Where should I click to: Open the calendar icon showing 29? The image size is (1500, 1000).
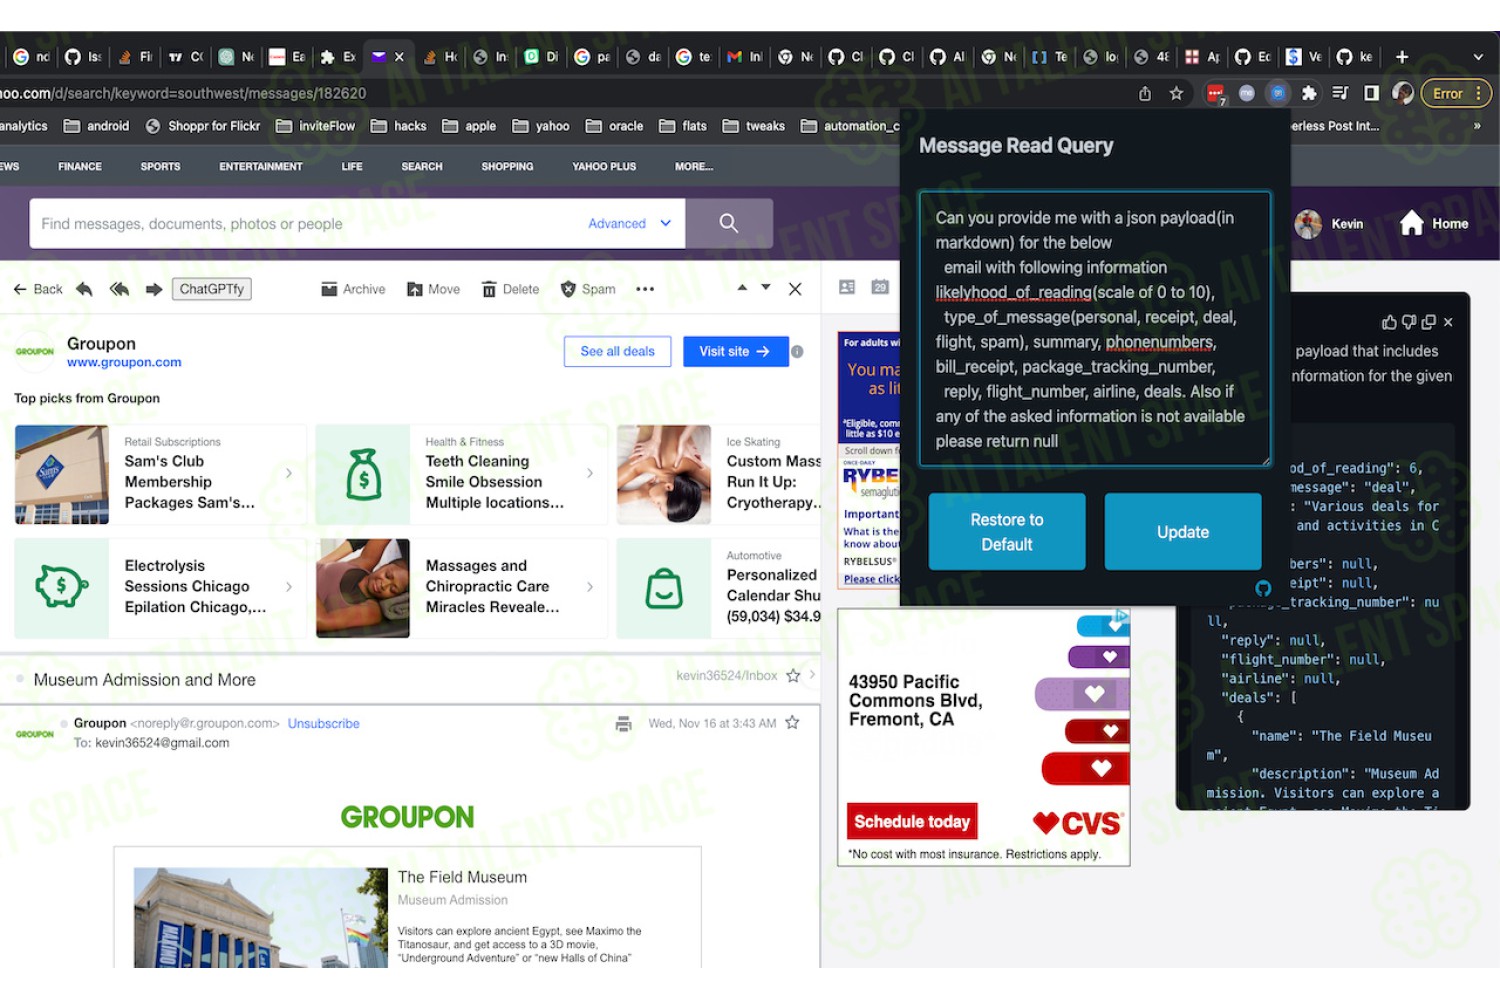point(880,287)
